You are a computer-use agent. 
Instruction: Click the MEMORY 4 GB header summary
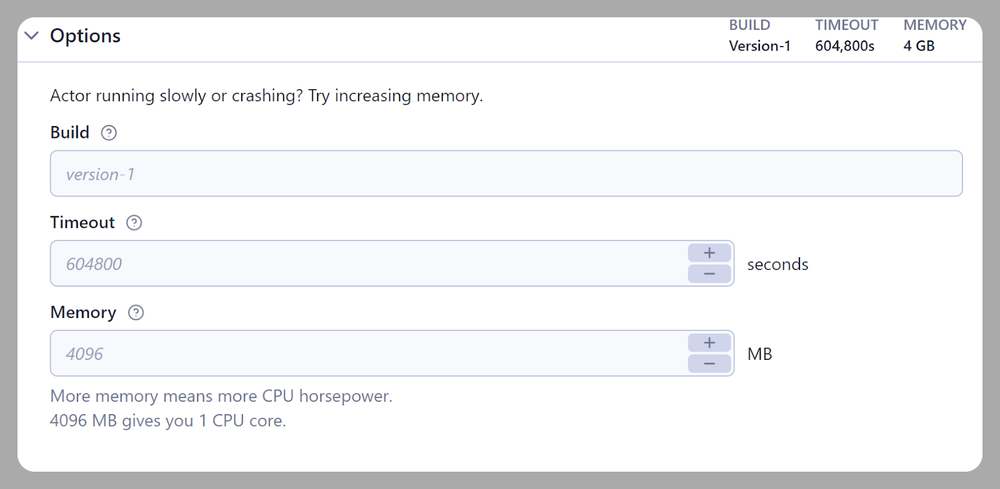(x=934, y=36)
